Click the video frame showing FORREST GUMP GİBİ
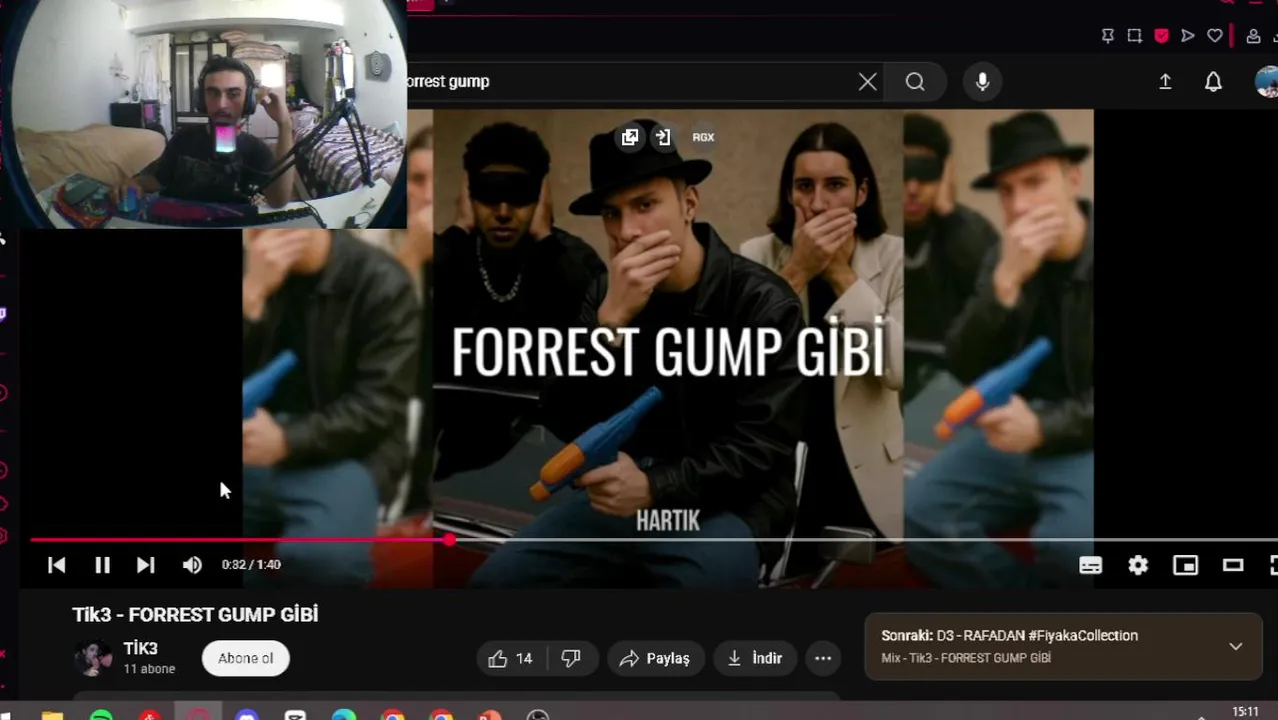The height and width of the screenshot is (720, 1278). (667, 350)
